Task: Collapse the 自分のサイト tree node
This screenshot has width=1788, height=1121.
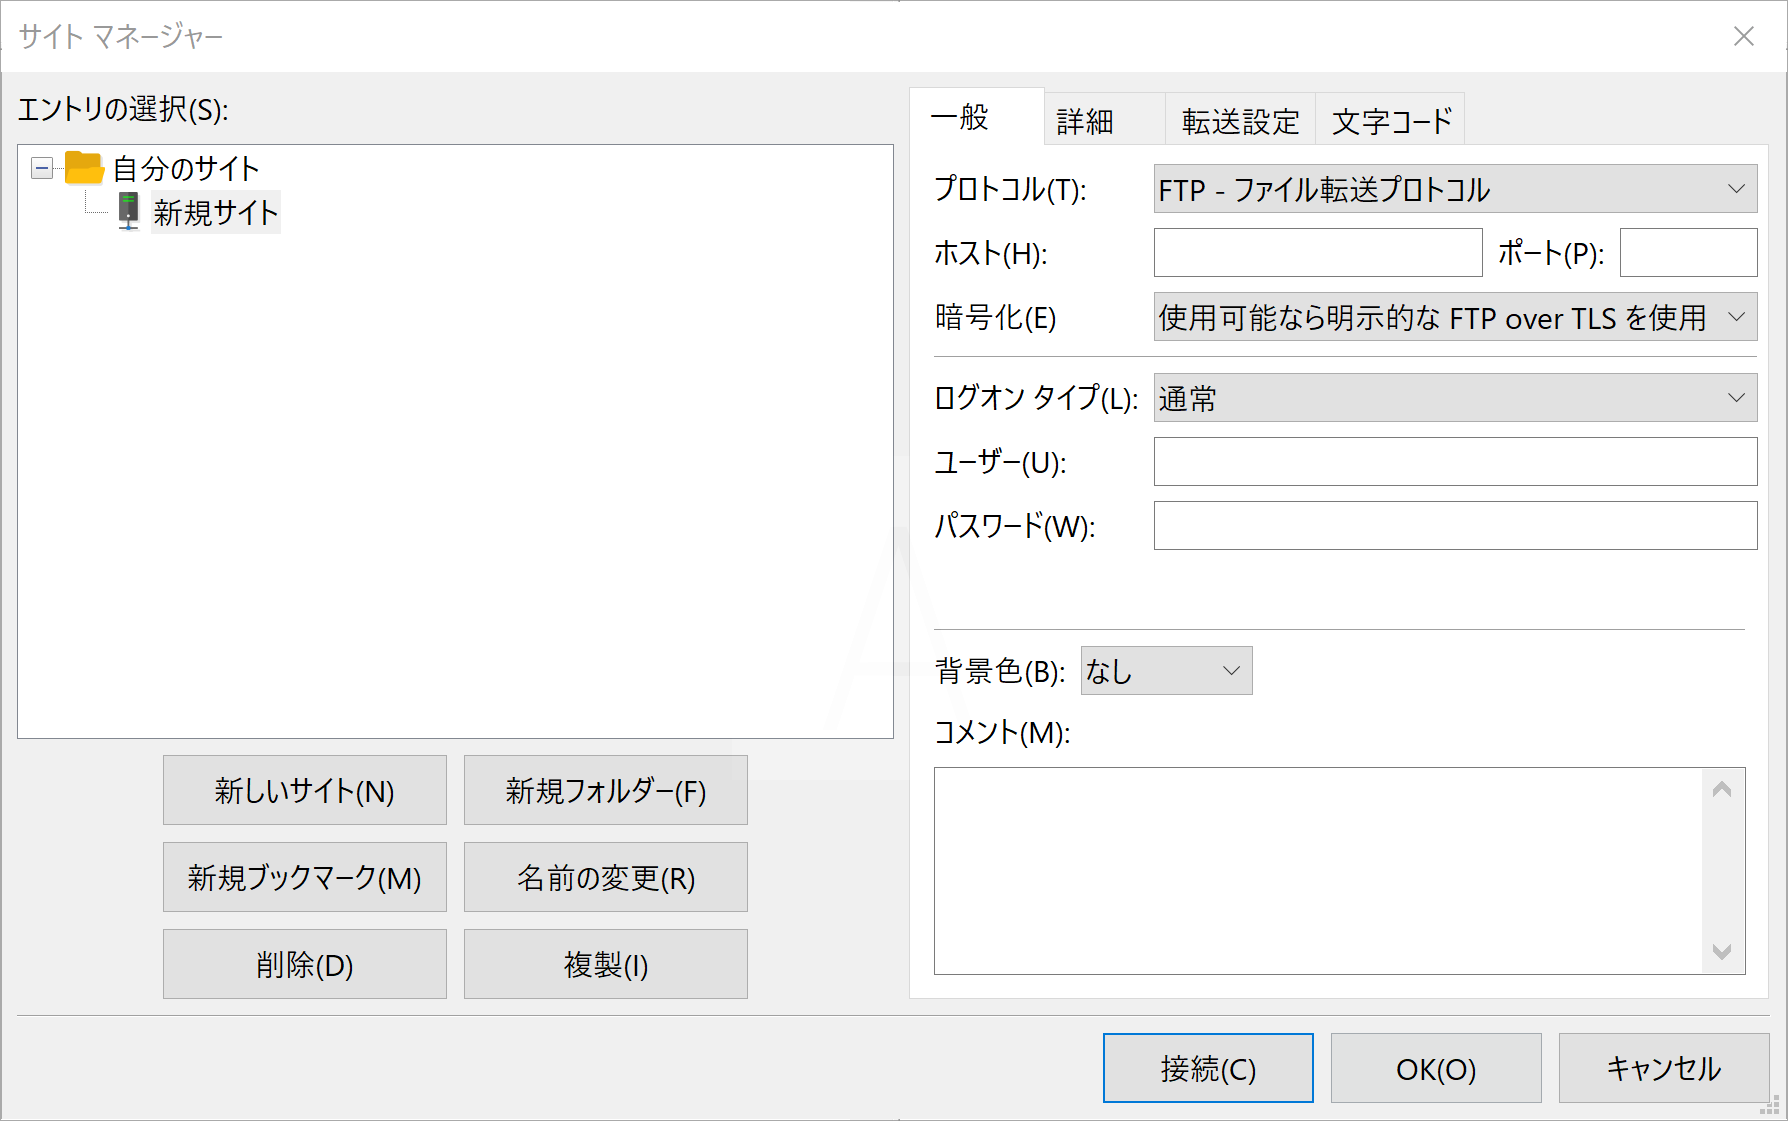Action: pyautogui.click(x=41, y=168)
